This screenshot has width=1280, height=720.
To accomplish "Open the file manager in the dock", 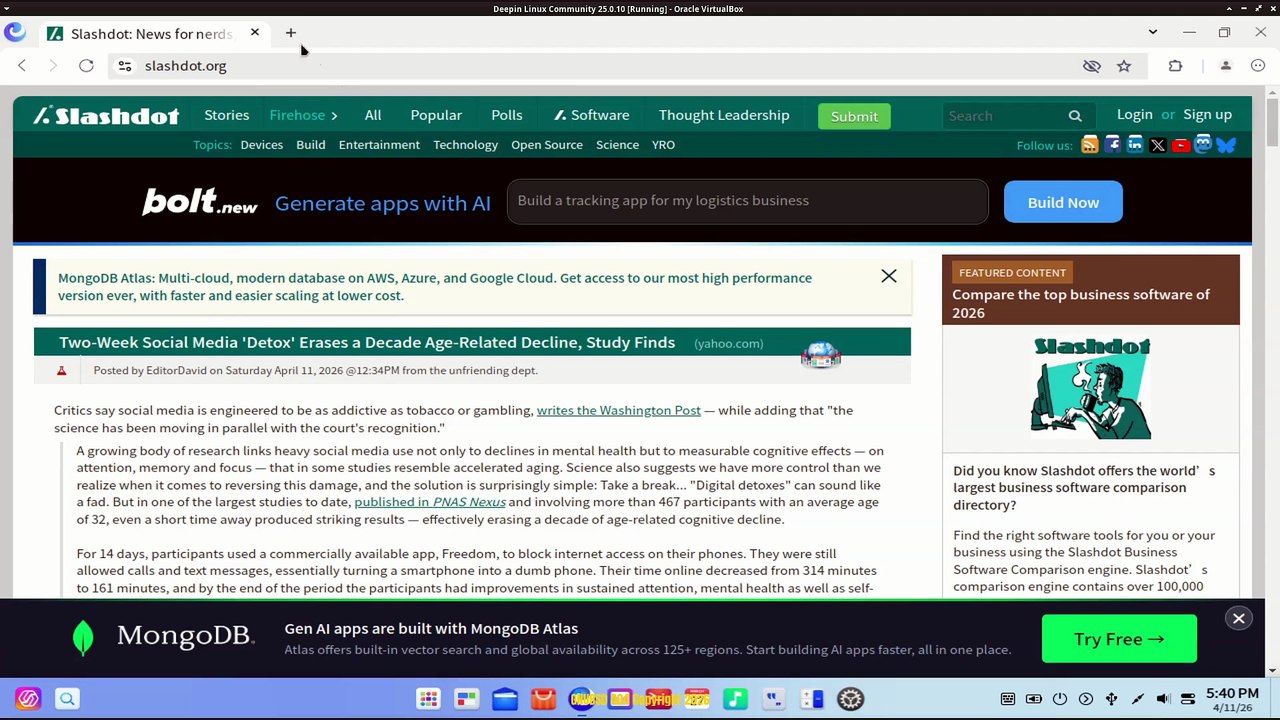I will point(505,699).
